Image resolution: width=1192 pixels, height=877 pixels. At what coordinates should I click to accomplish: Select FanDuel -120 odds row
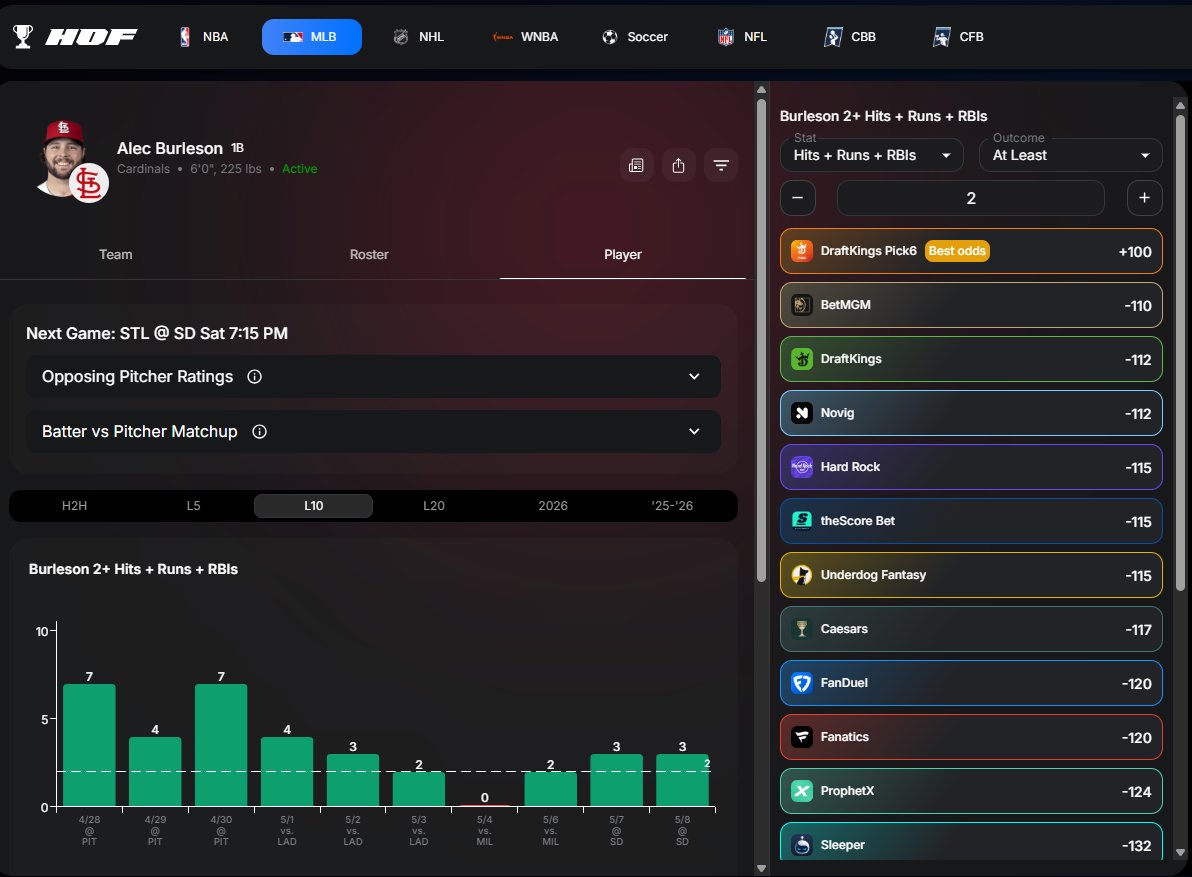coord(971,682)
